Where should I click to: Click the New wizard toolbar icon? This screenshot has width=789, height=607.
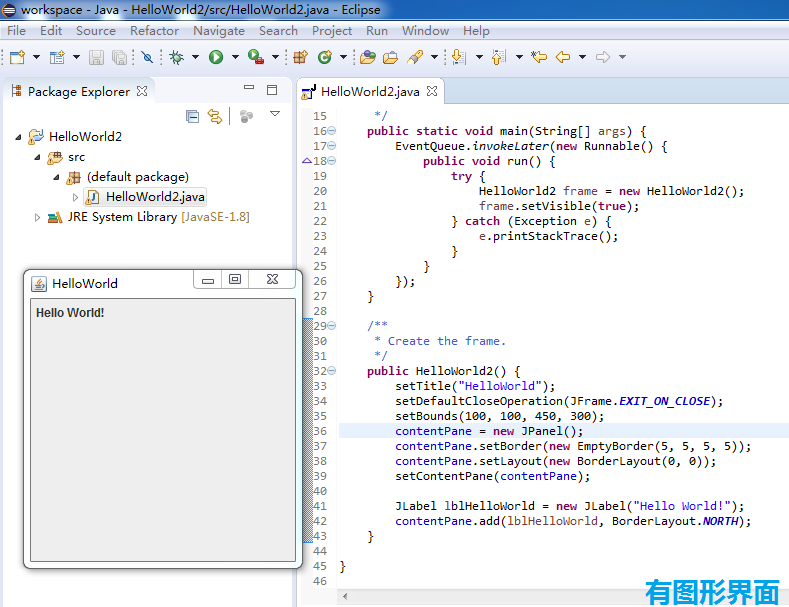click(17, 57)
